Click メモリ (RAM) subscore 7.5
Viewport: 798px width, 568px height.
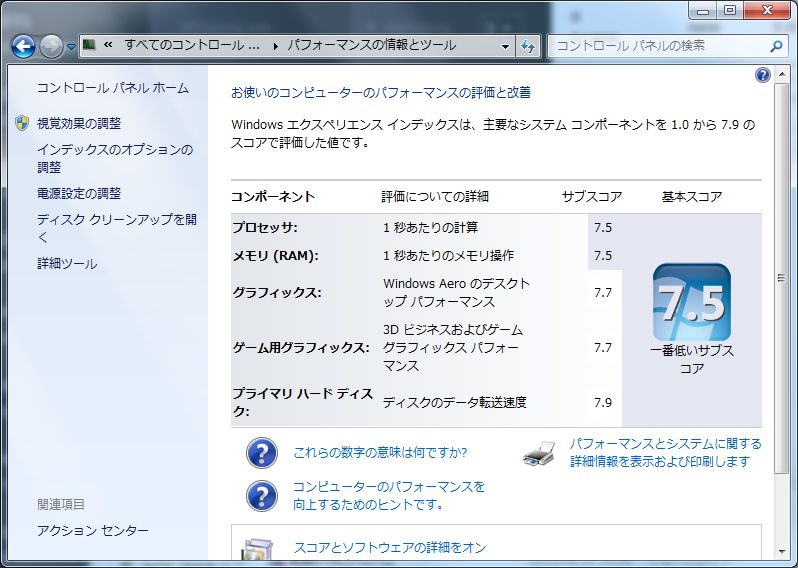tap(603, 255)
